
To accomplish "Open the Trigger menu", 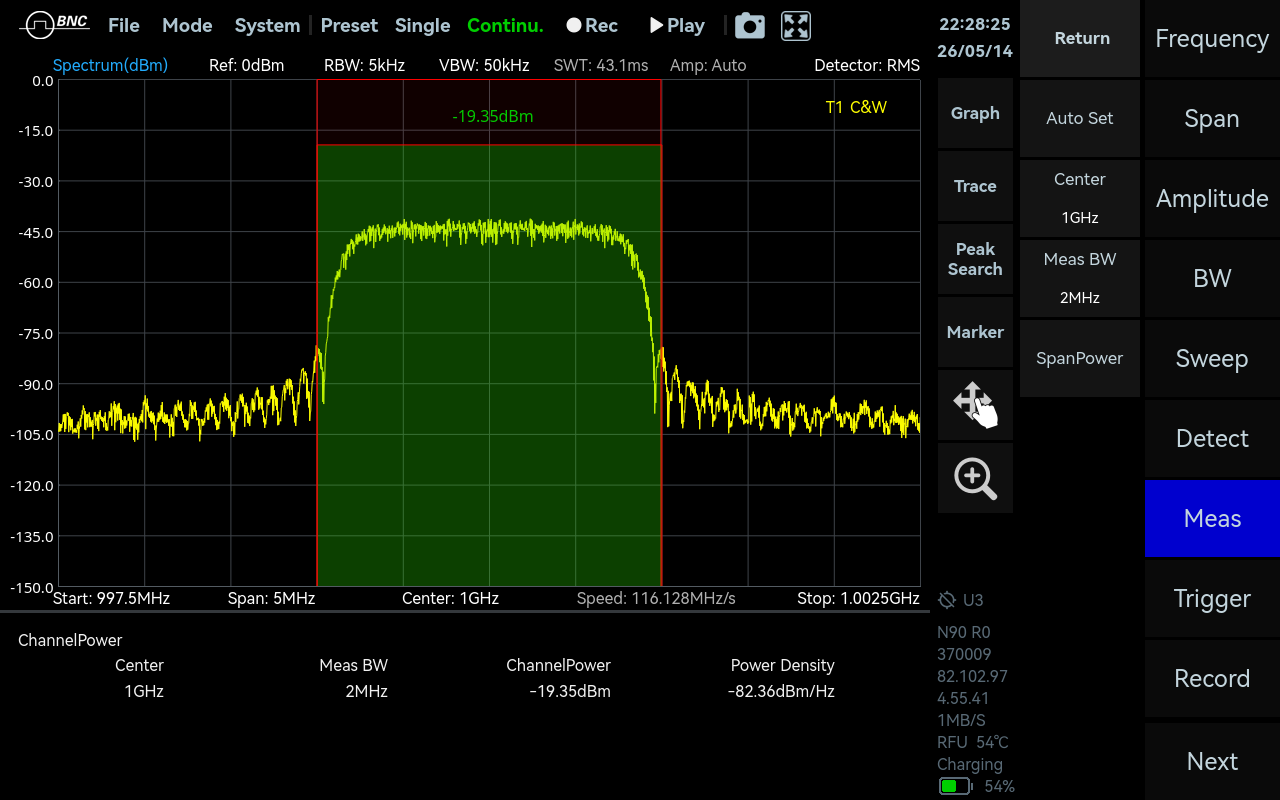I will click(x=1212, y=598).
